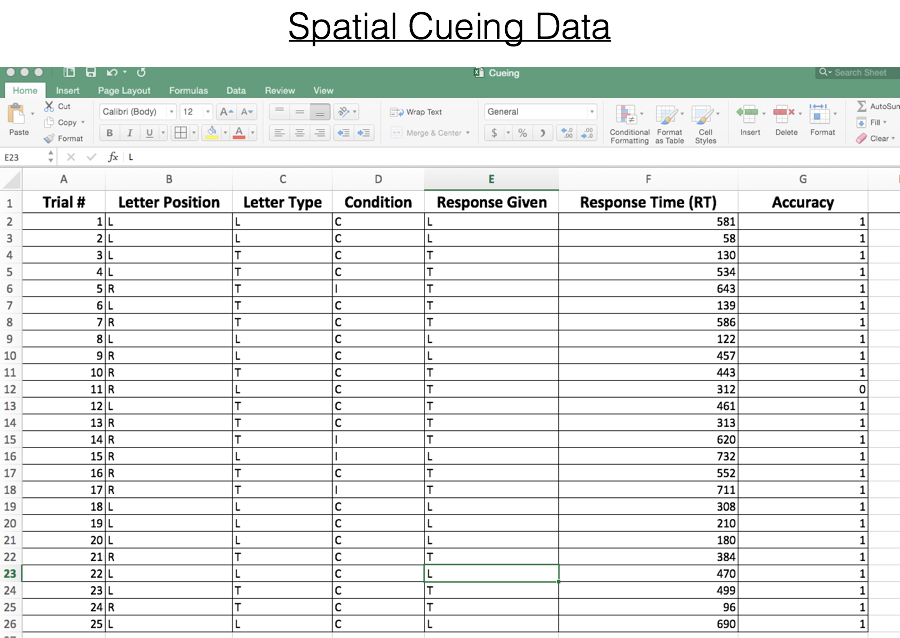The height and width of the screenshot is (638, 900).
Task: Switch to the Formulas tab
Action: click(188, 90)
